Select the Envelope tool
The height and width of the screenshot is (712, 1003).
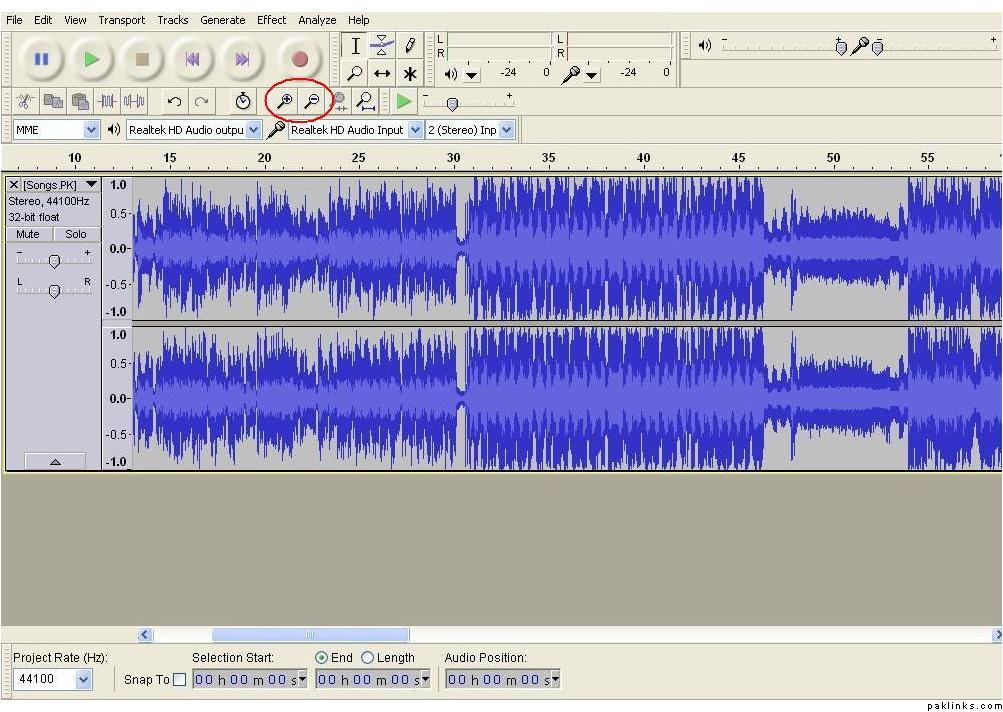(382, 45)
